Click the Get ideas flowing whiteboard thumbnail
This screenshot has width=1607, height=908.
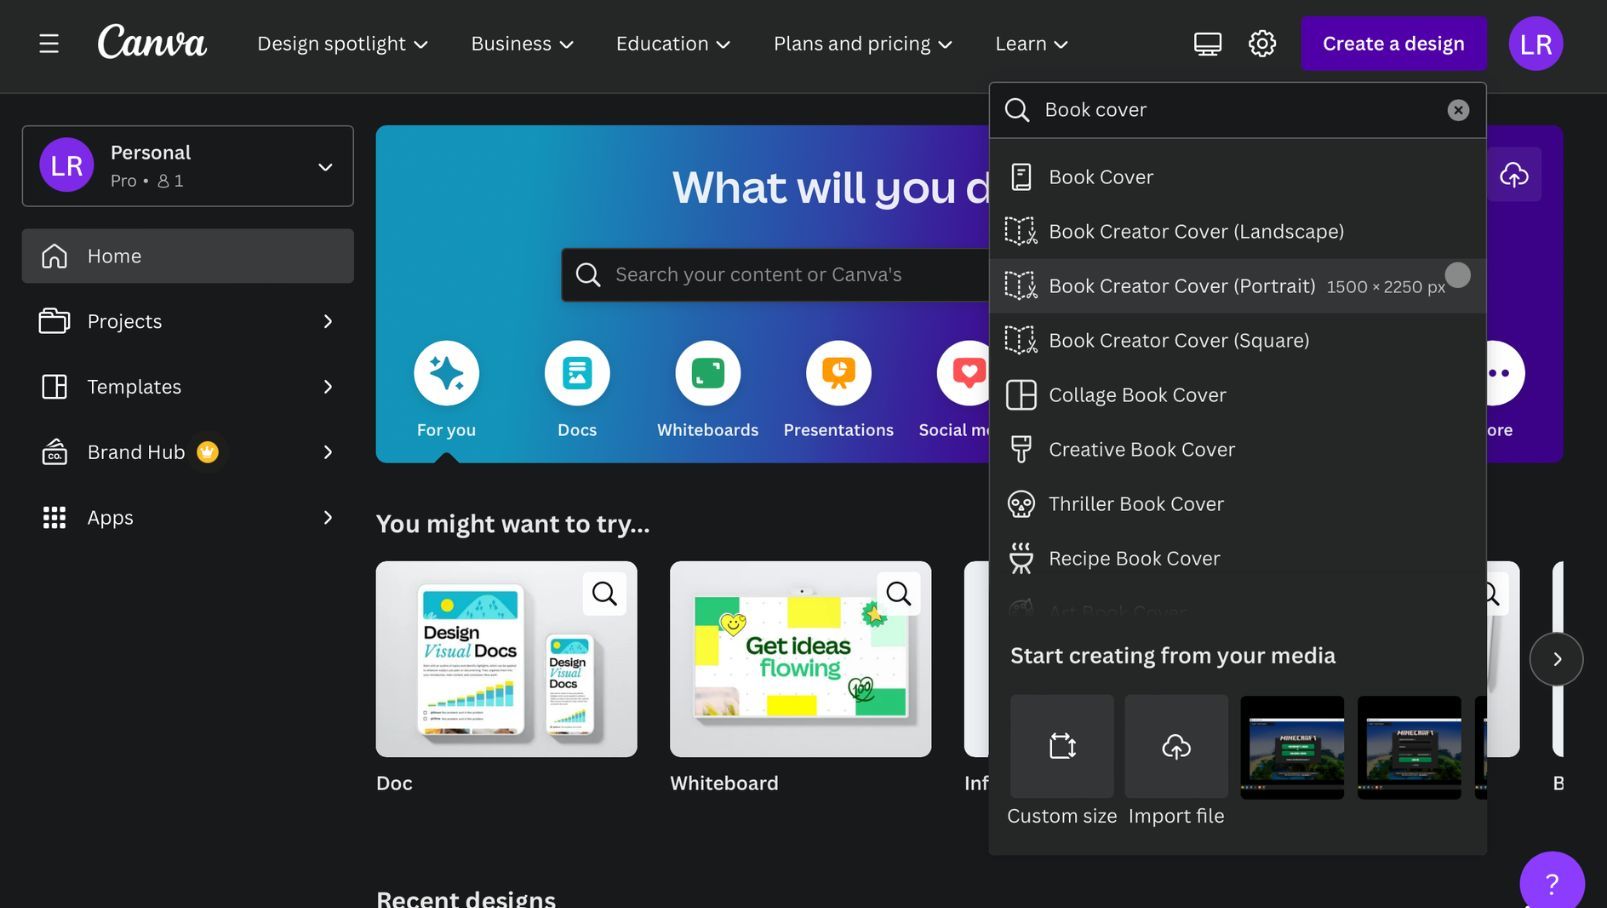pos(800,658)
